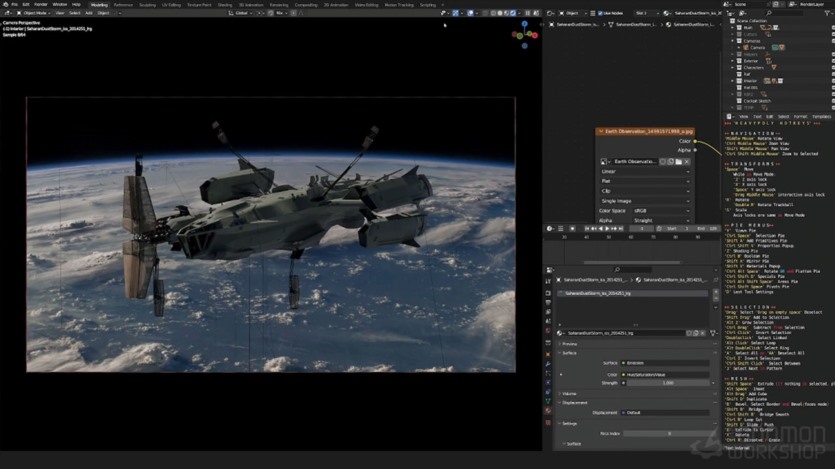The width and height of the screenshot is (835, 469).
Task: Open the Single Image source dropdown
Action: point(645,201)
